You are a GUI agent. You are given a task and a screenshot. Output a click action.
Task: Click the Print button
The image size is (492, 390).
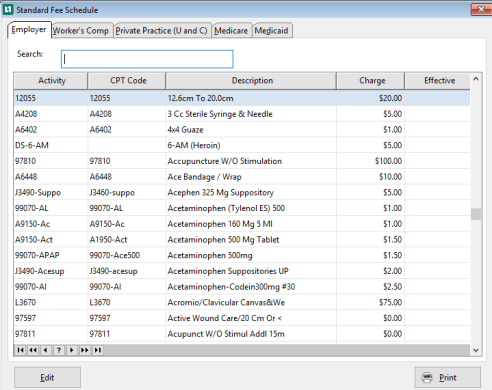coord(447,377)
